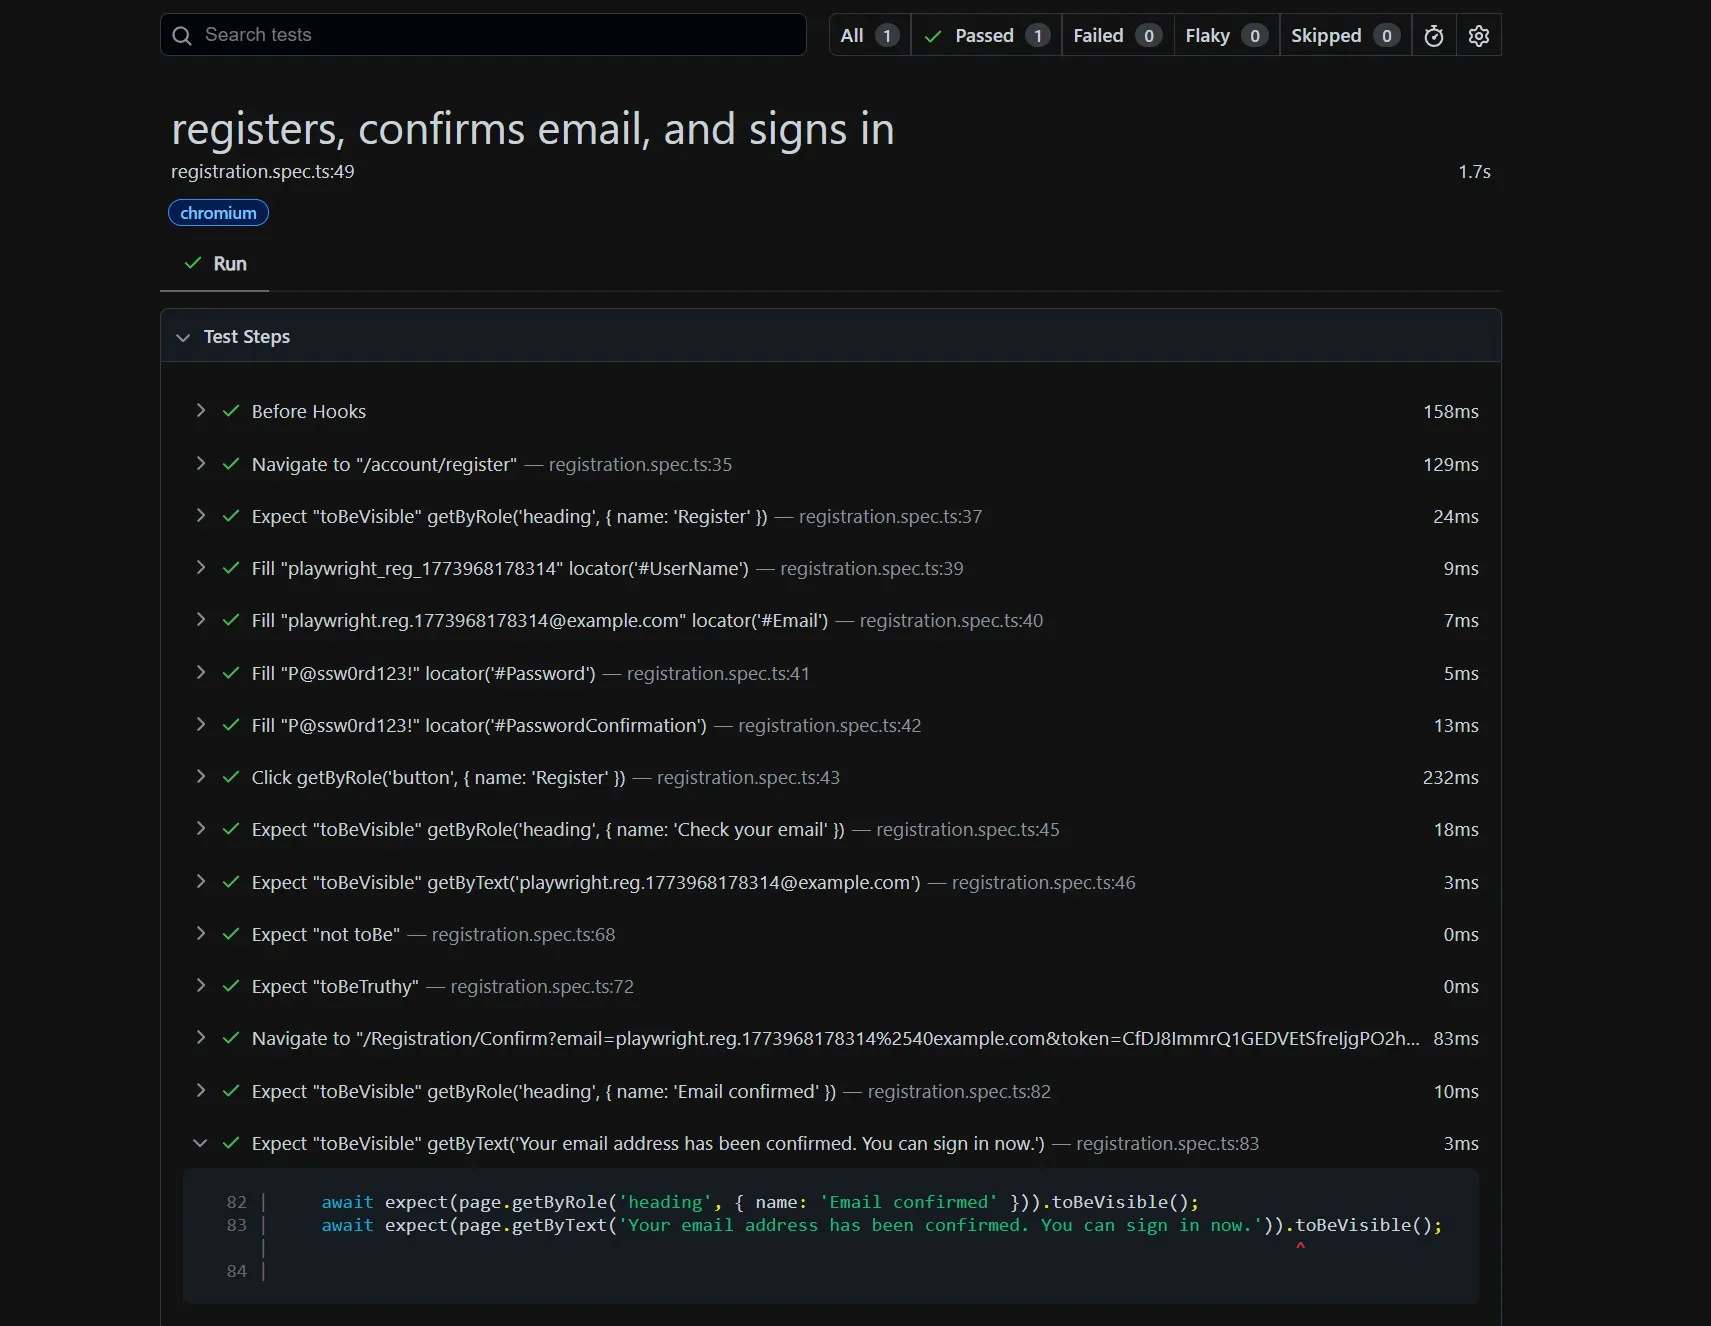The width and height of the screenshot is (1711, 1326).
Task: Collapse the Test Steps section
Action: pyautogui.click(x=183, y=337)
